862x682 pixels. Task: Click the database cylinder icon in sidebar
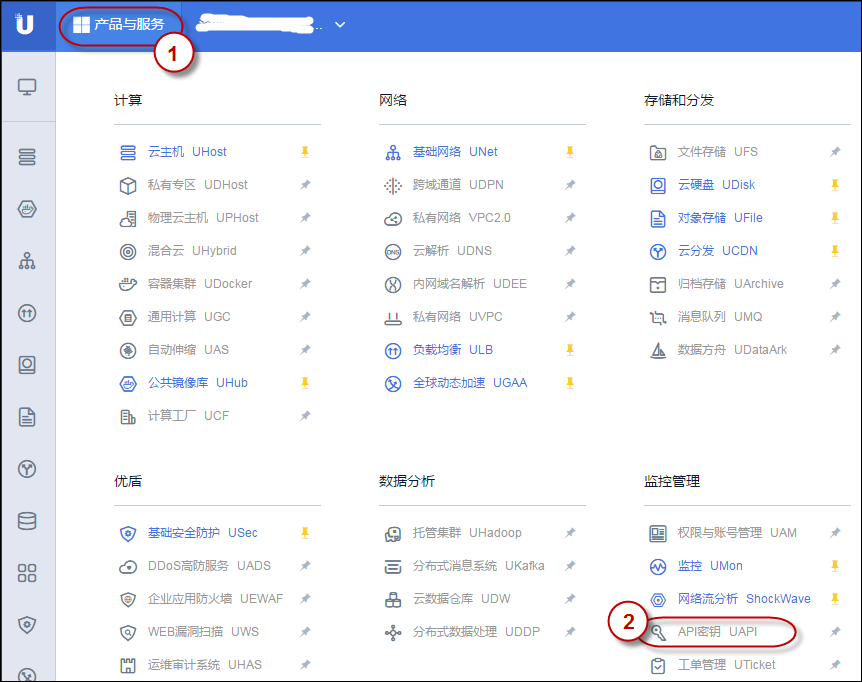click(27, 521)
